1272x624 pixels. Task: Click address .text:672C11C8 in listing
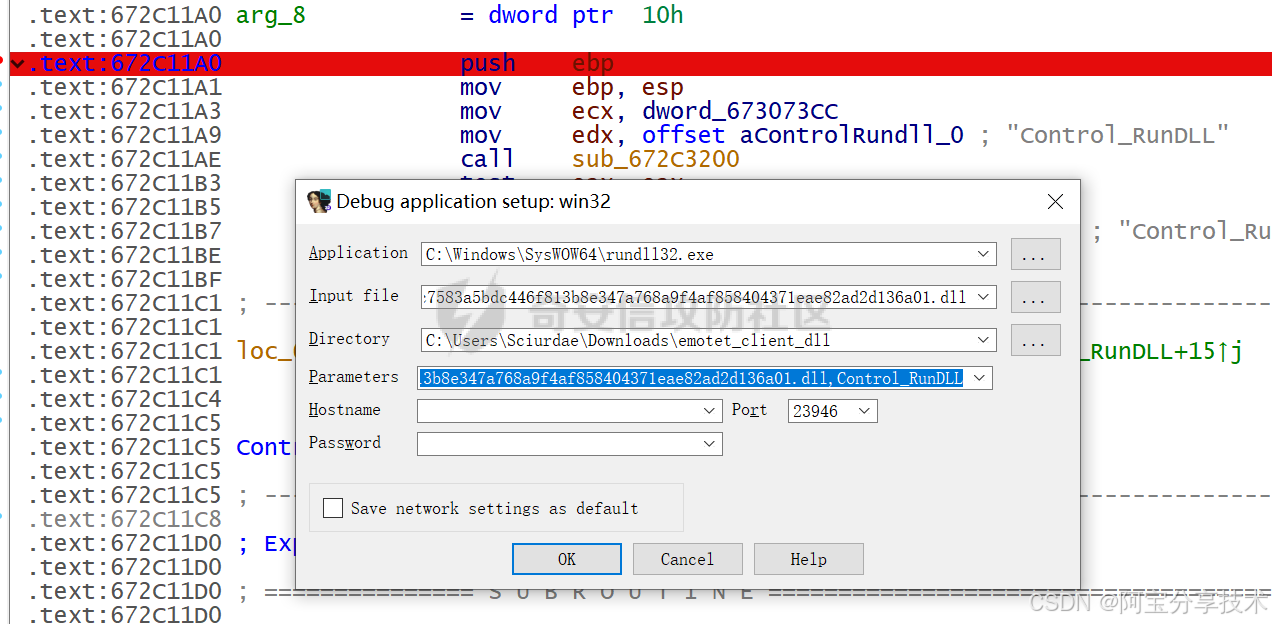tap(125, 519)
